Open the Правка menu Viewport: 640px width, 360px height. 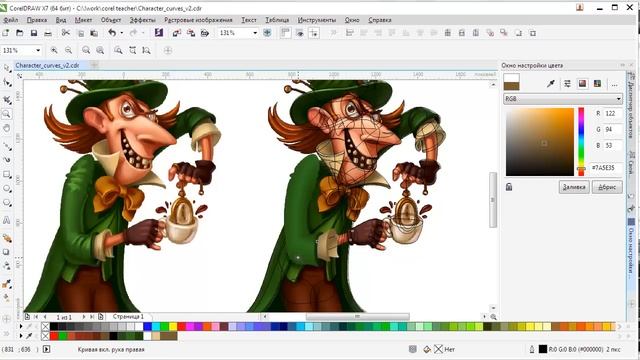coord(37,20)
